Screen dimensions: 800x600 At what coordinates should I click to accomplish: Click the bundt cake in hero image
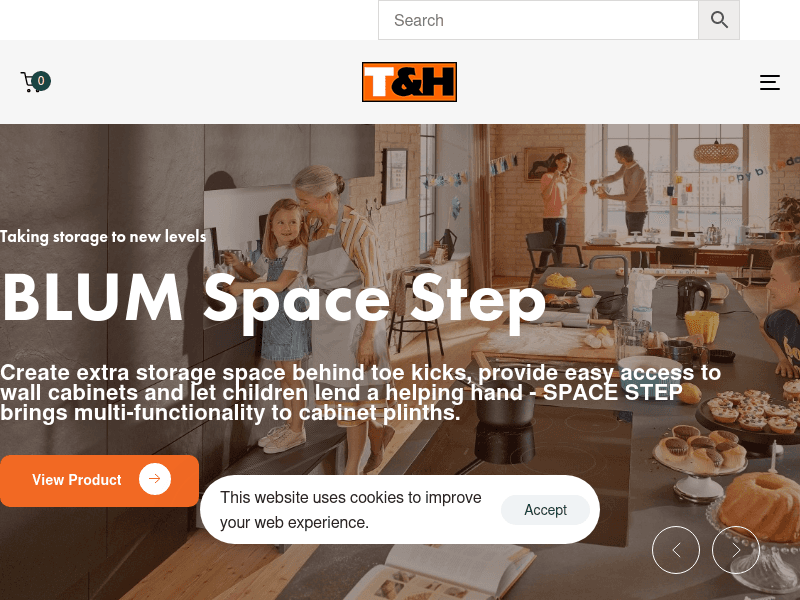click(759, 507)
